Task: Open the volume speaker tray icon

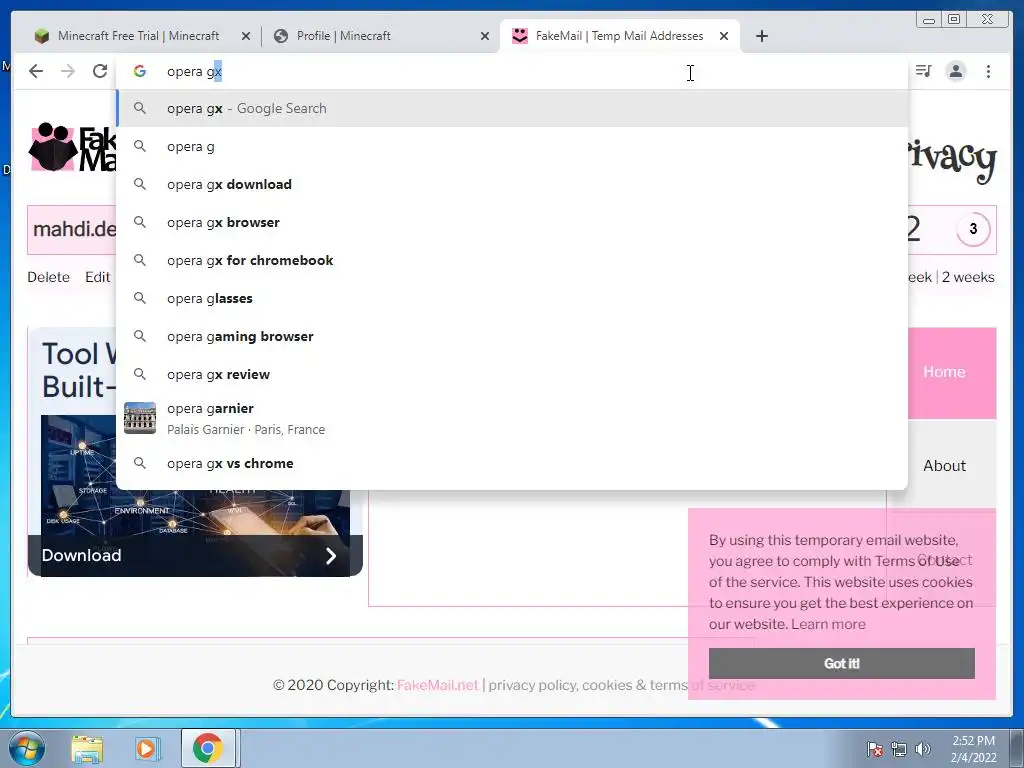Action: [923, 749]
